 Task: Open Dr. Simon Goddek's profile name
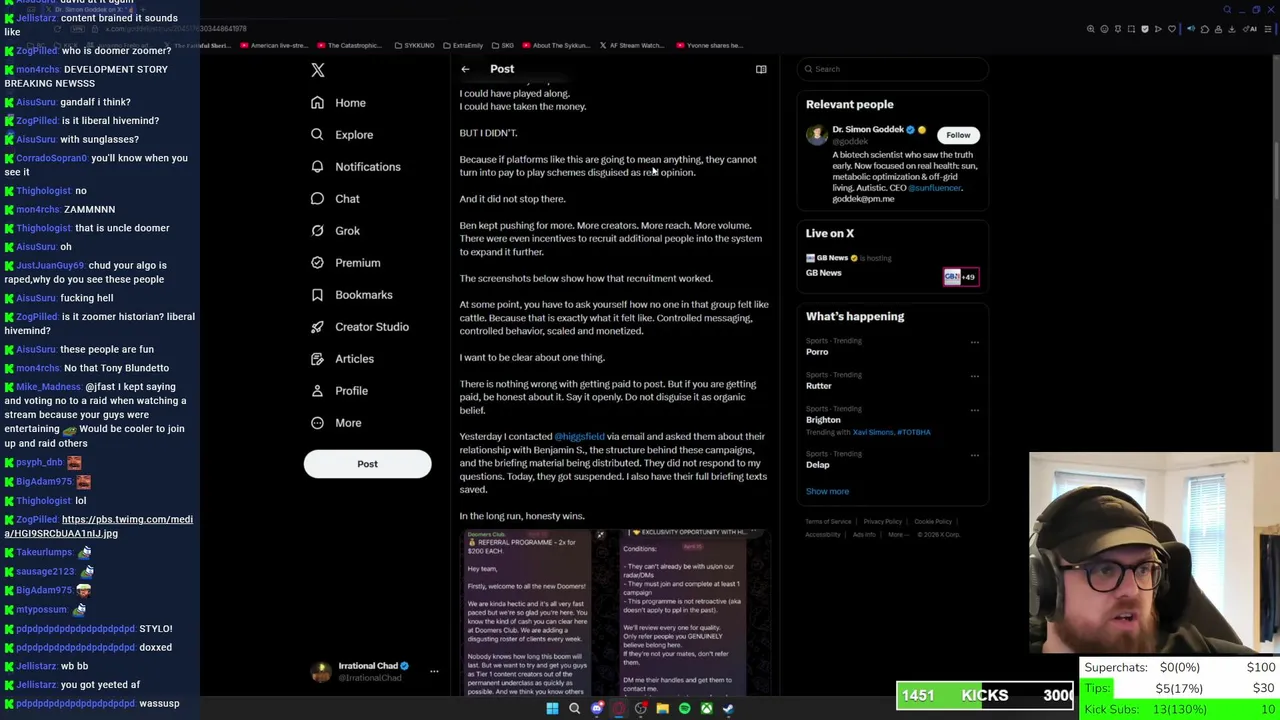pos(867,129)
